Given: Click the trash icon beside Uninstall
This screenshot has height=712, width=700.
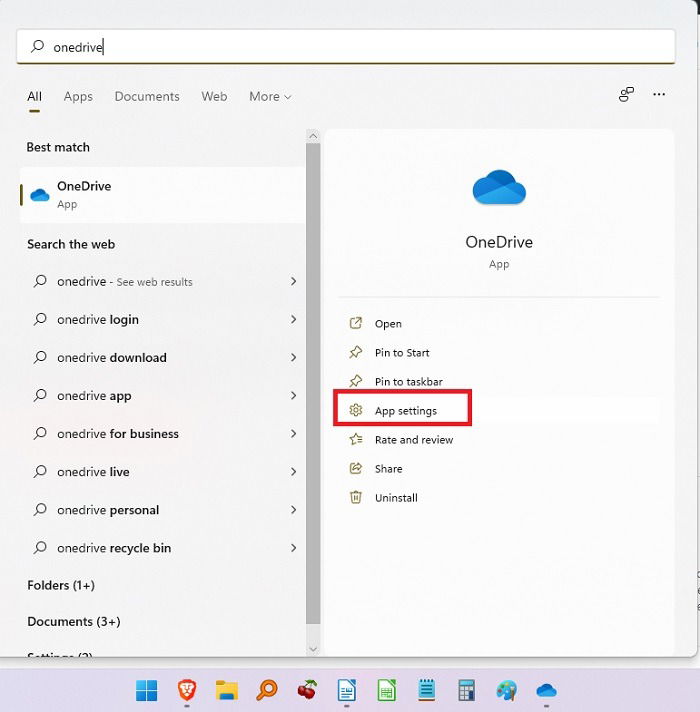Looking at the screenshot, I should pos(356,497).
